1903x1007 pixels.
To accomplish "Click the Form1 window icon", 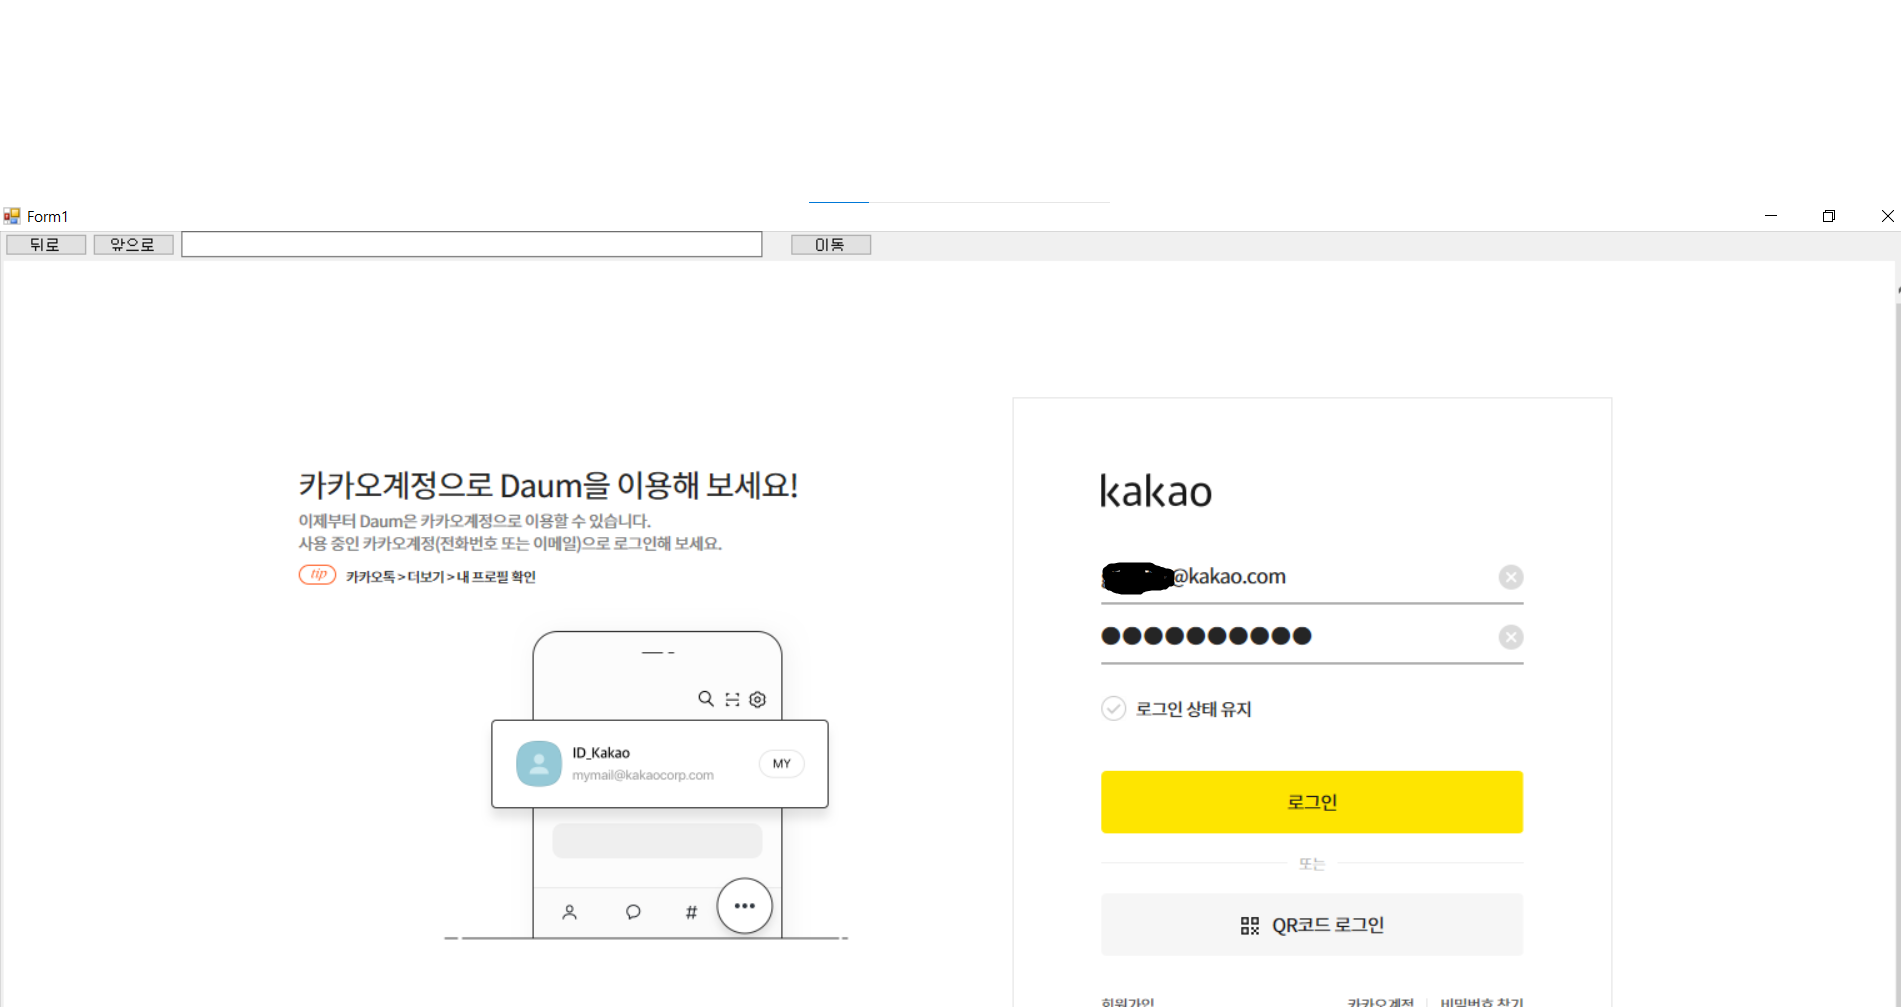I will (x=12, y=216).
